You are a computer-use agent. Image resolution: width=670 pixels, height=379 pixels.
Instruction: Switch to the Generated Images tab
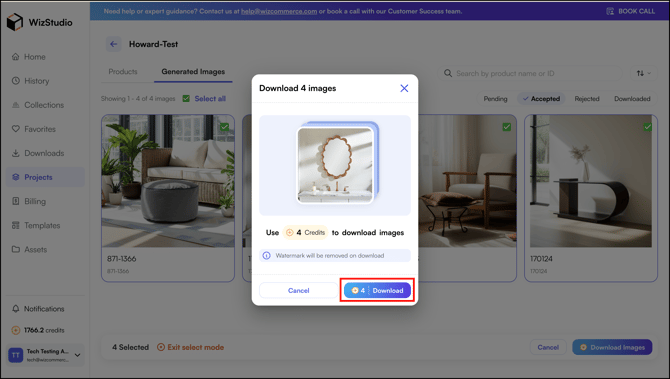[x=193, y=72]
